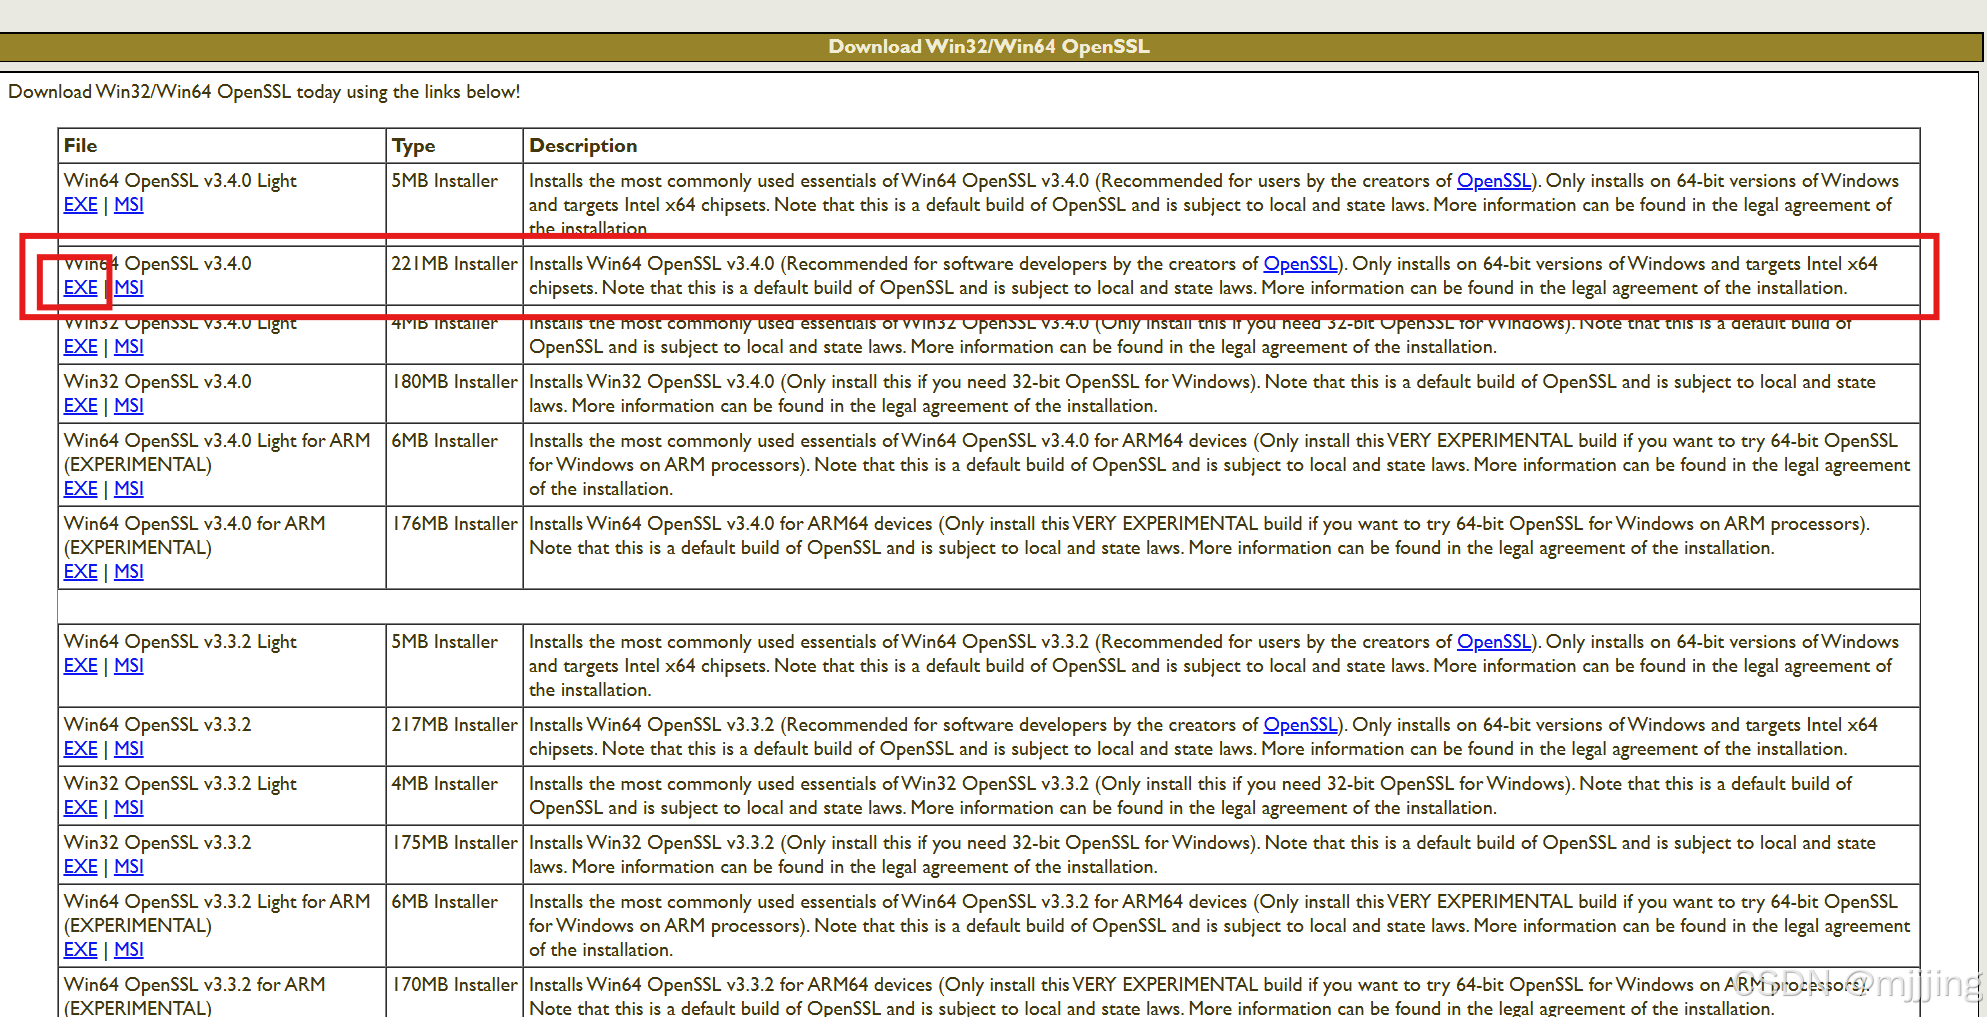Download MSI for Win64 OpenSSL v3.3.2 Light
Image resolution: width=1987 pixels, height=1017 pixels.
coord(129,666)
